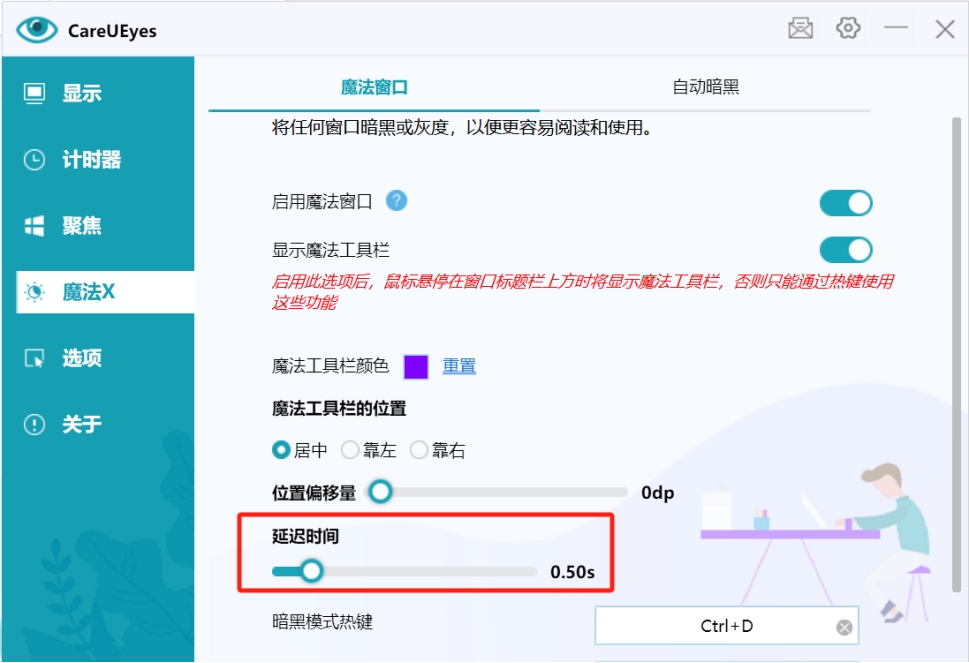The height and width of the screenshot is (663, 969).
Task: Click the 重置 reset link
Action: click(461, 367)
